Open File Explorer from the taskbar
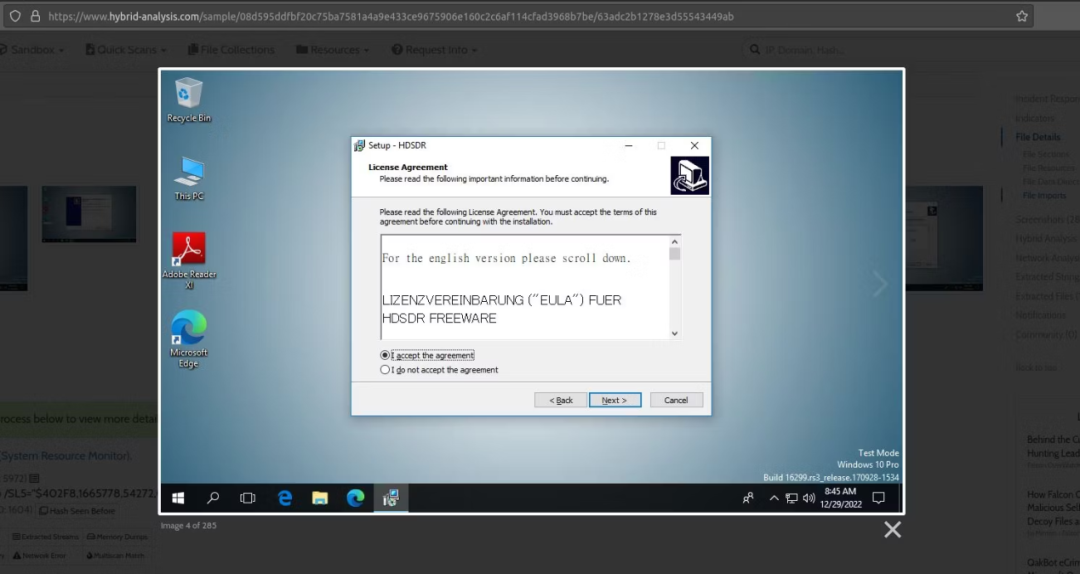 coord(320,498)
